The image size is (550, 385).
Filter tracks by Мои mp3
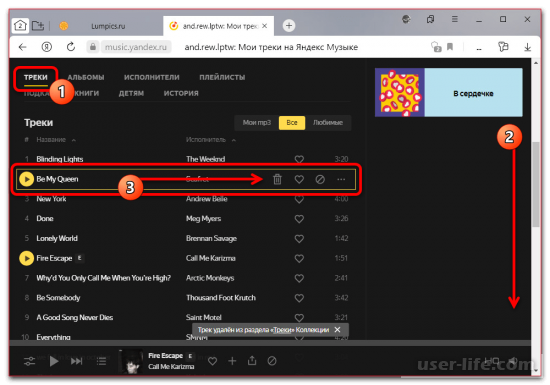(x=257, y=122)
